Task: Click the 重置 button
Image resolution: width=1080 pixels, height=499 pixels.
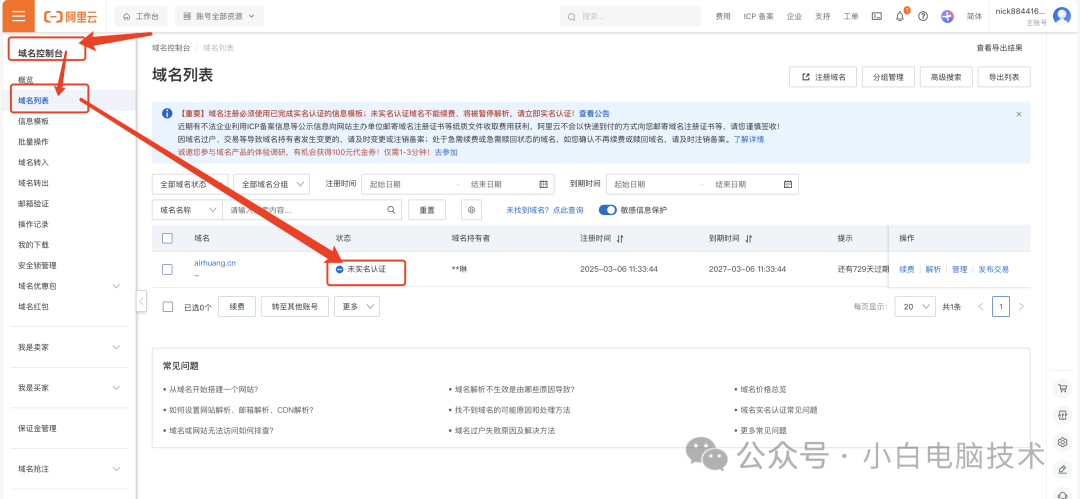Action: coord(427,210)
